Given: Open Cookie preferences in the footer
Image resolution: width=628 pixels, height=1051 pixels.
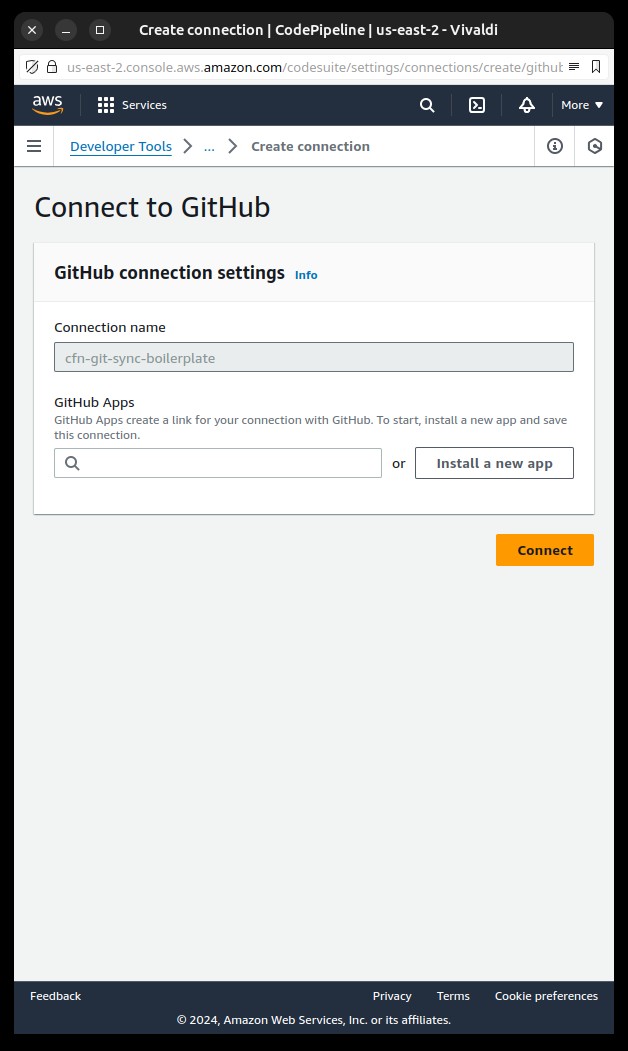Looking at the screenshot, I should point(546,996).
